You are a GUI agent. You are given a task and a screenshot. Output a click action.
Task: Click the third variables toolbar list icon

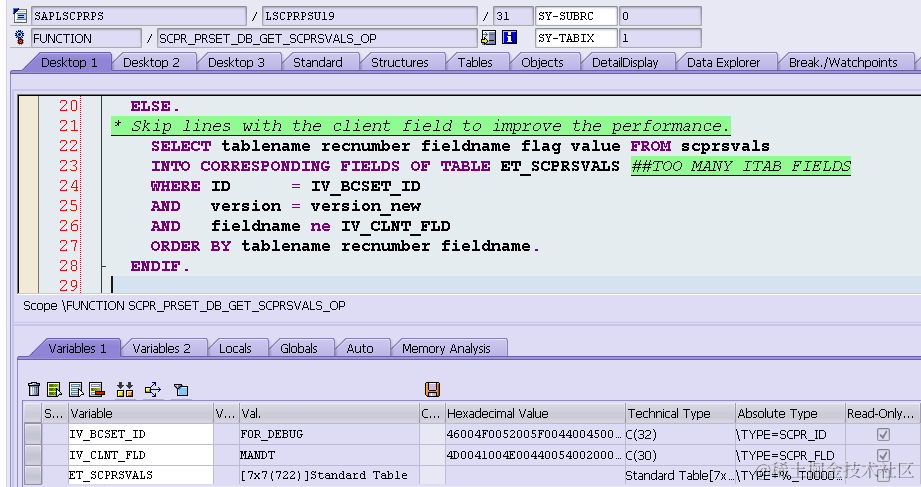point(76,389)
